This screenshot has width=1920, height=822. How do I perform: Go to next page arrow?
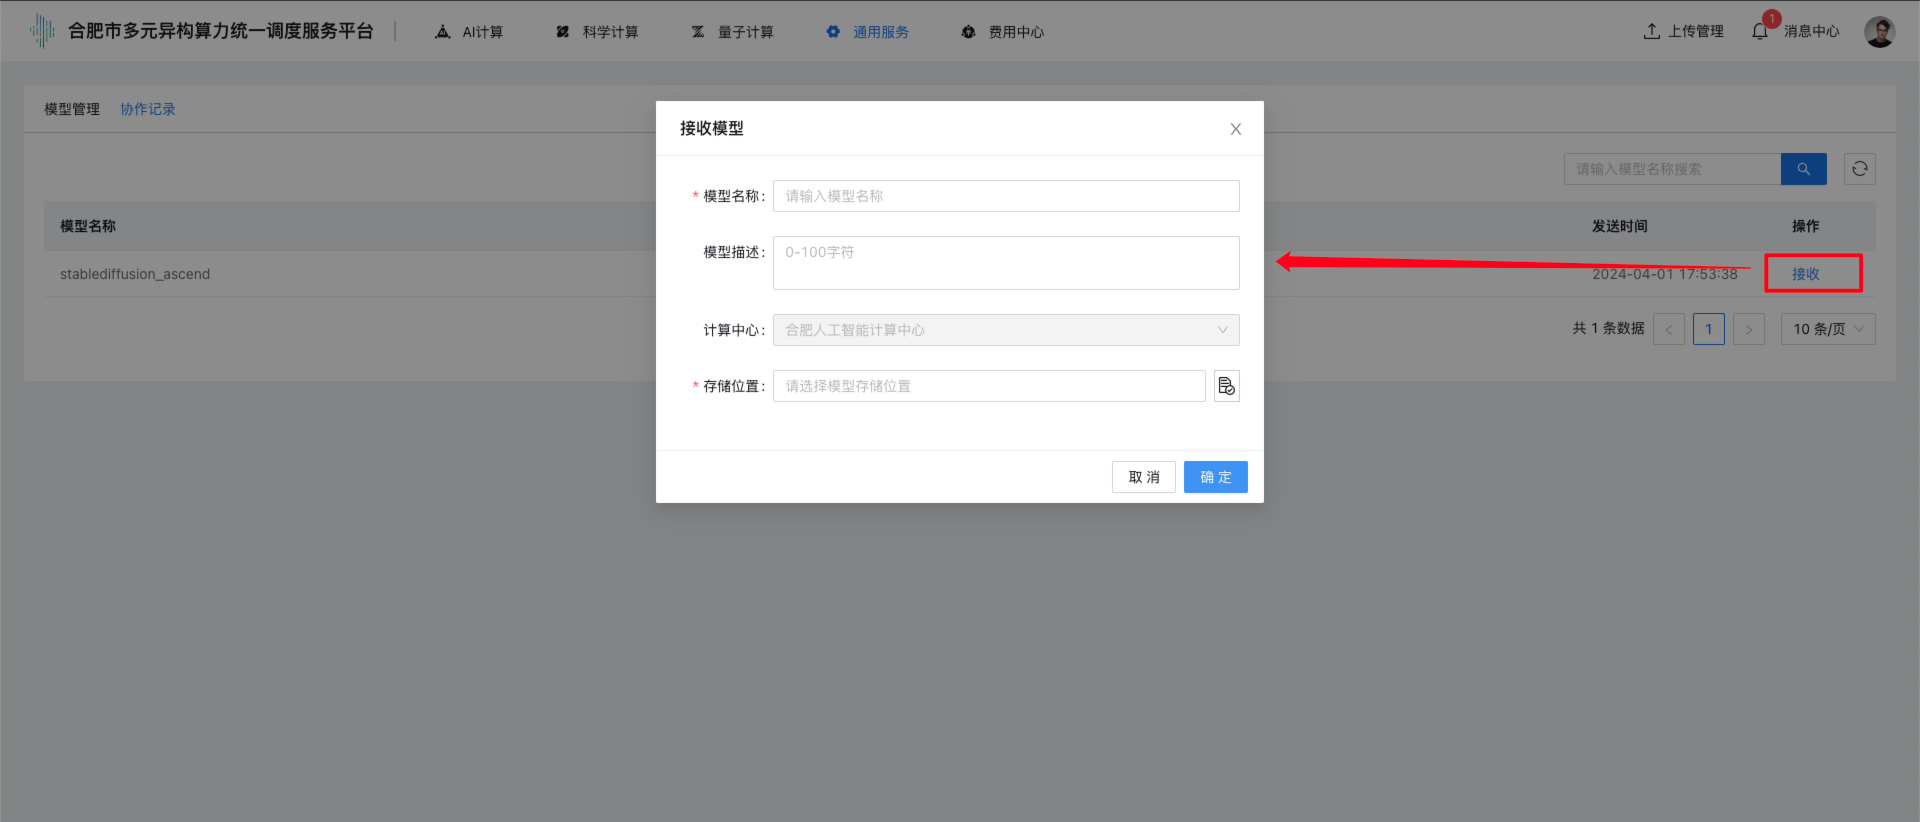[x=1748, y=329]
